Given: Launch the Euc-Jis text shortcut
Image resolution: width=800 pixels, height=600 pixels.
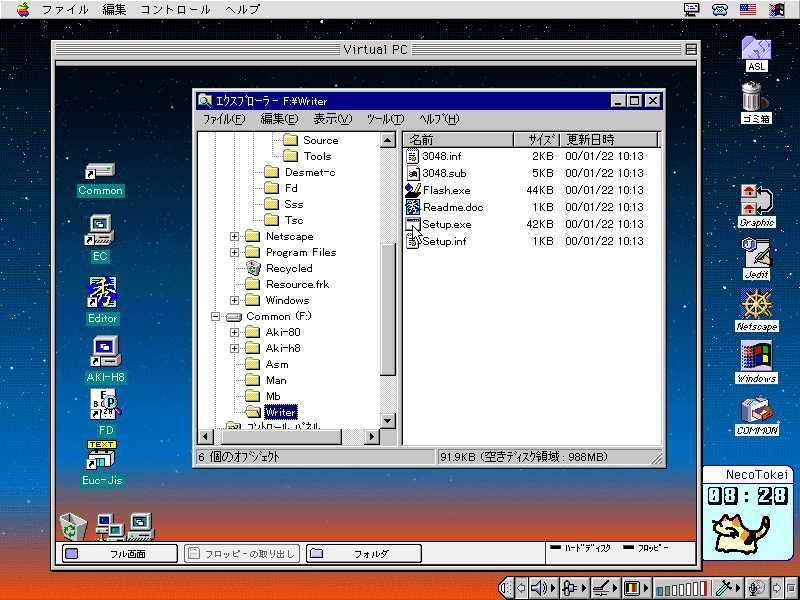Looking at the screenshot, I should (101, 455).
